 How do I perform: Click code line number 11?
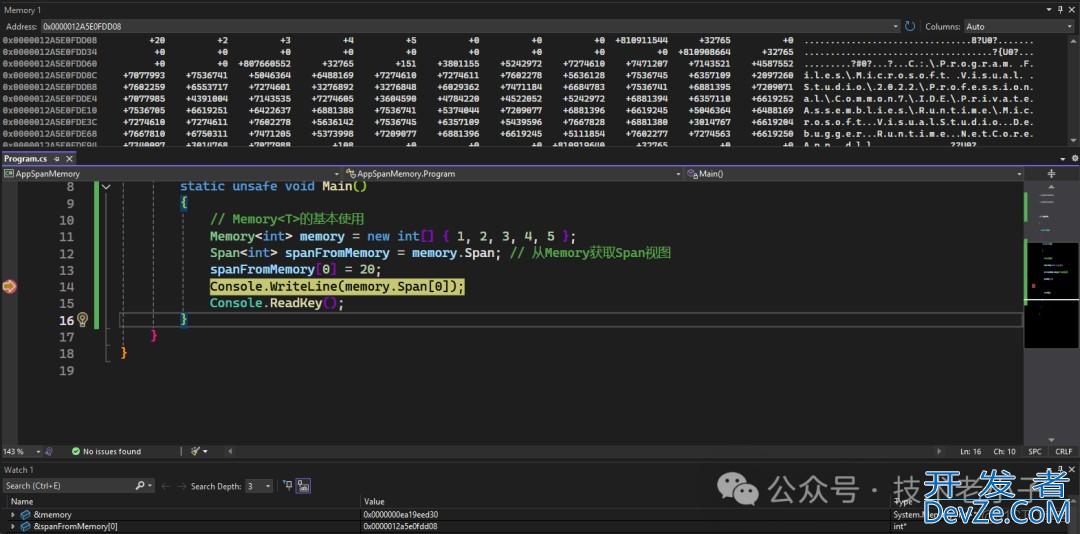67,236
